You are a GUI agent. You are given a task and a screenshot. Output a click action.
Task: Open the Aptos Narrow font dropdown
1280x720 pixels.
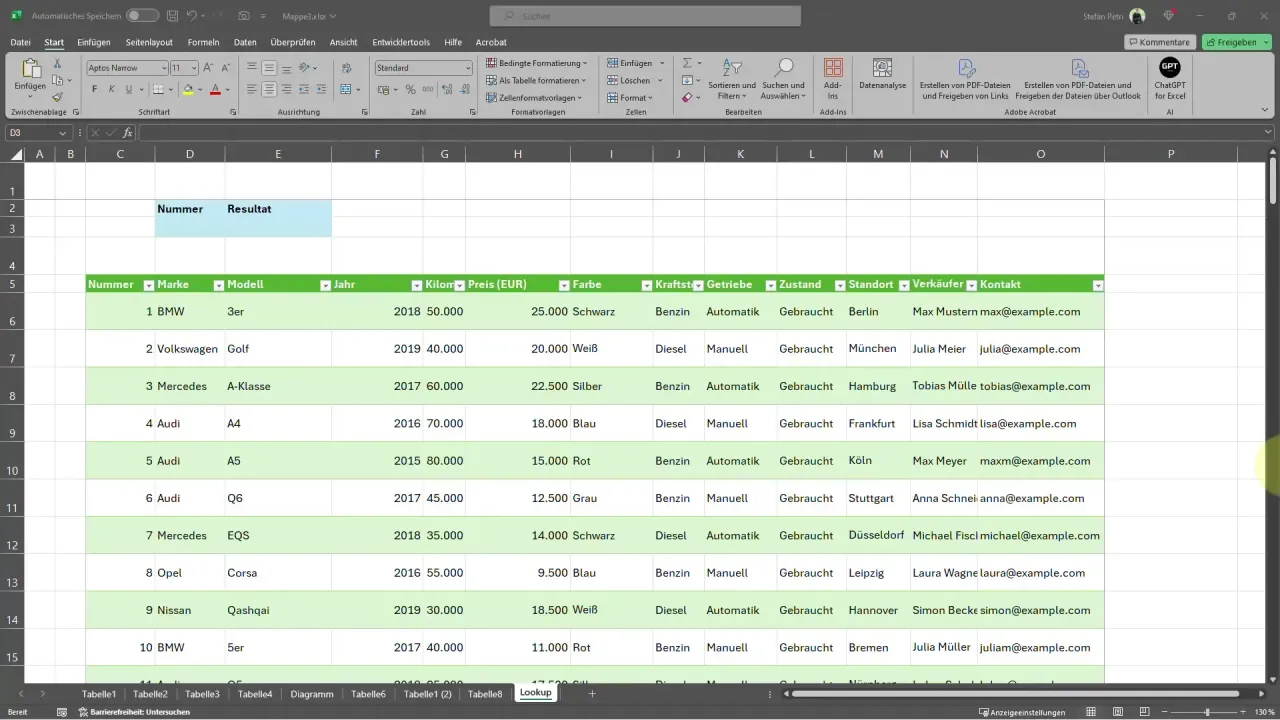pos(163,68)
